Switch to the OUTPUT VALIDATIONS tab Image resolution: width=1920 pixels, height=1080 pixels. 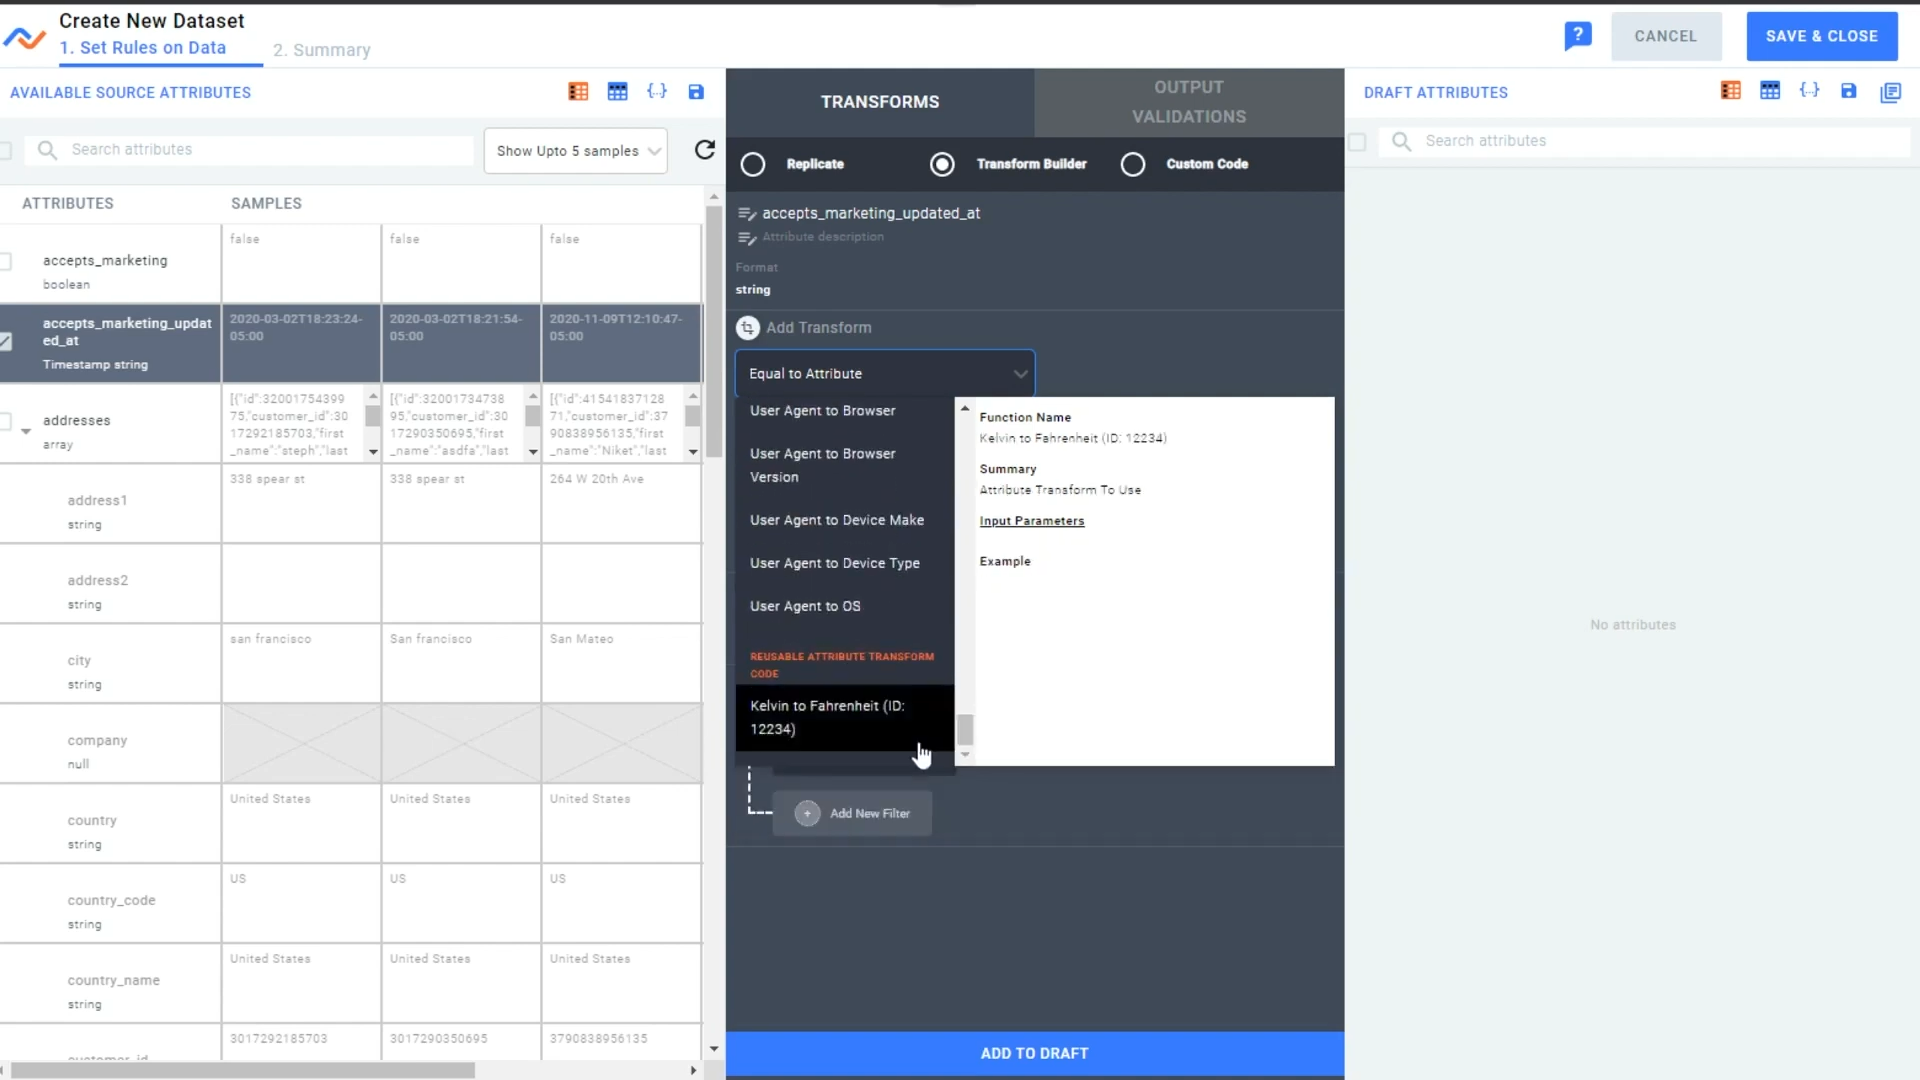pyautogui.click(x=1188, y=101)
